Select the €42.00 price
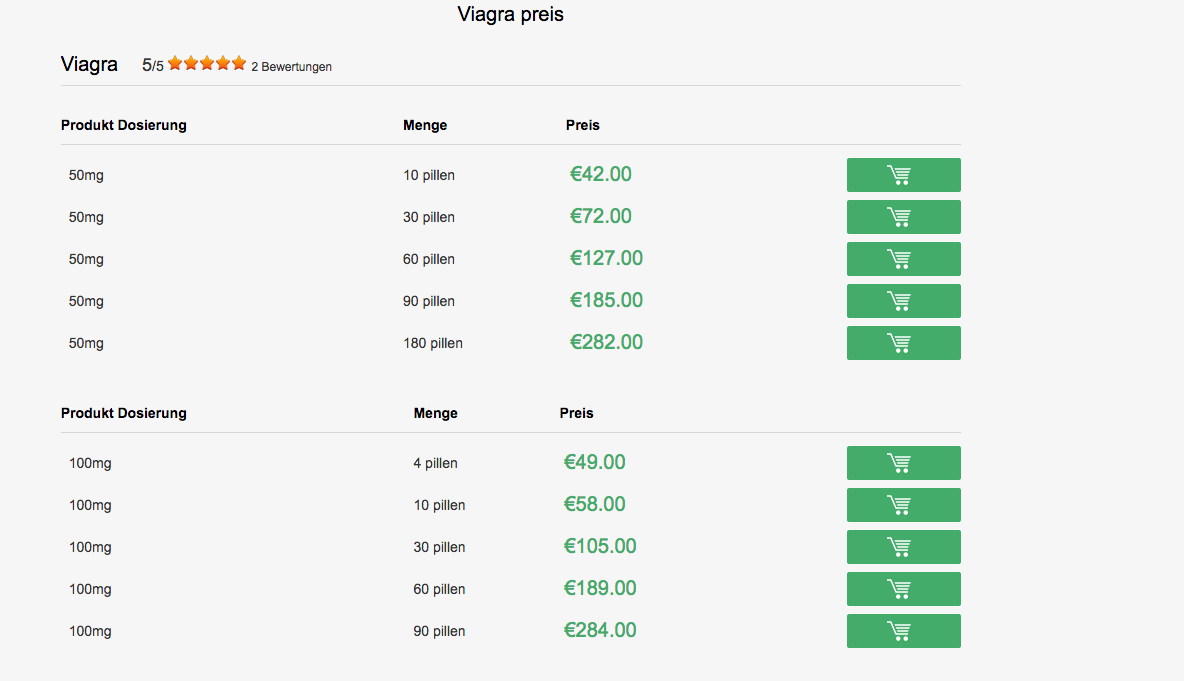This screenshot has width=1184, height=681. click(601, 175)
